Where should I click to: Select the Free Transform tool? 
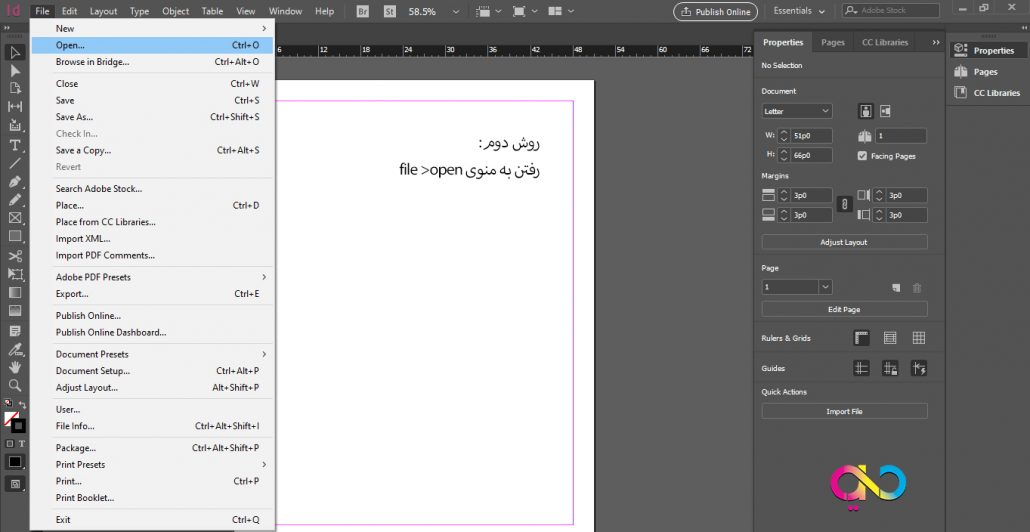pos(14,274)
